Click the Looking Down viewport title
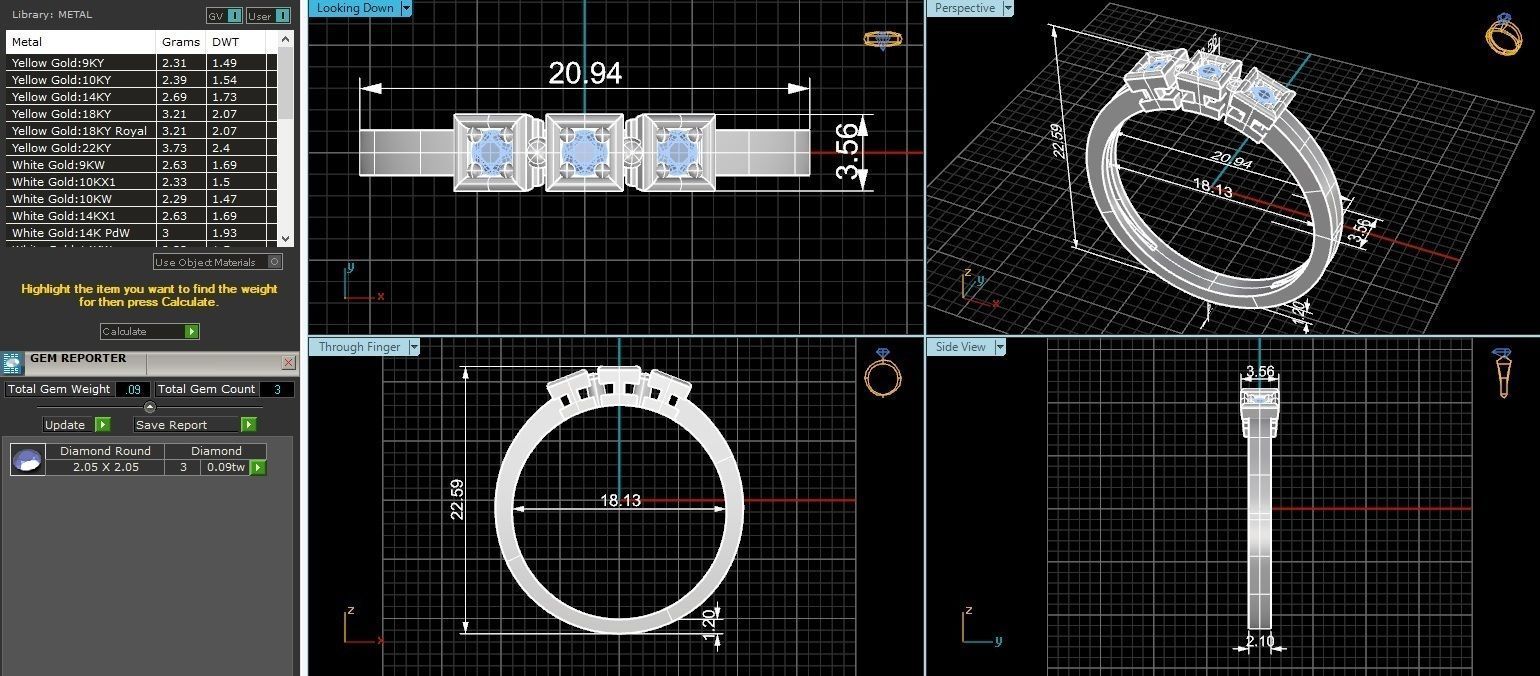The width and height of the screenshot is (1540, 676). tap(355, 8)
